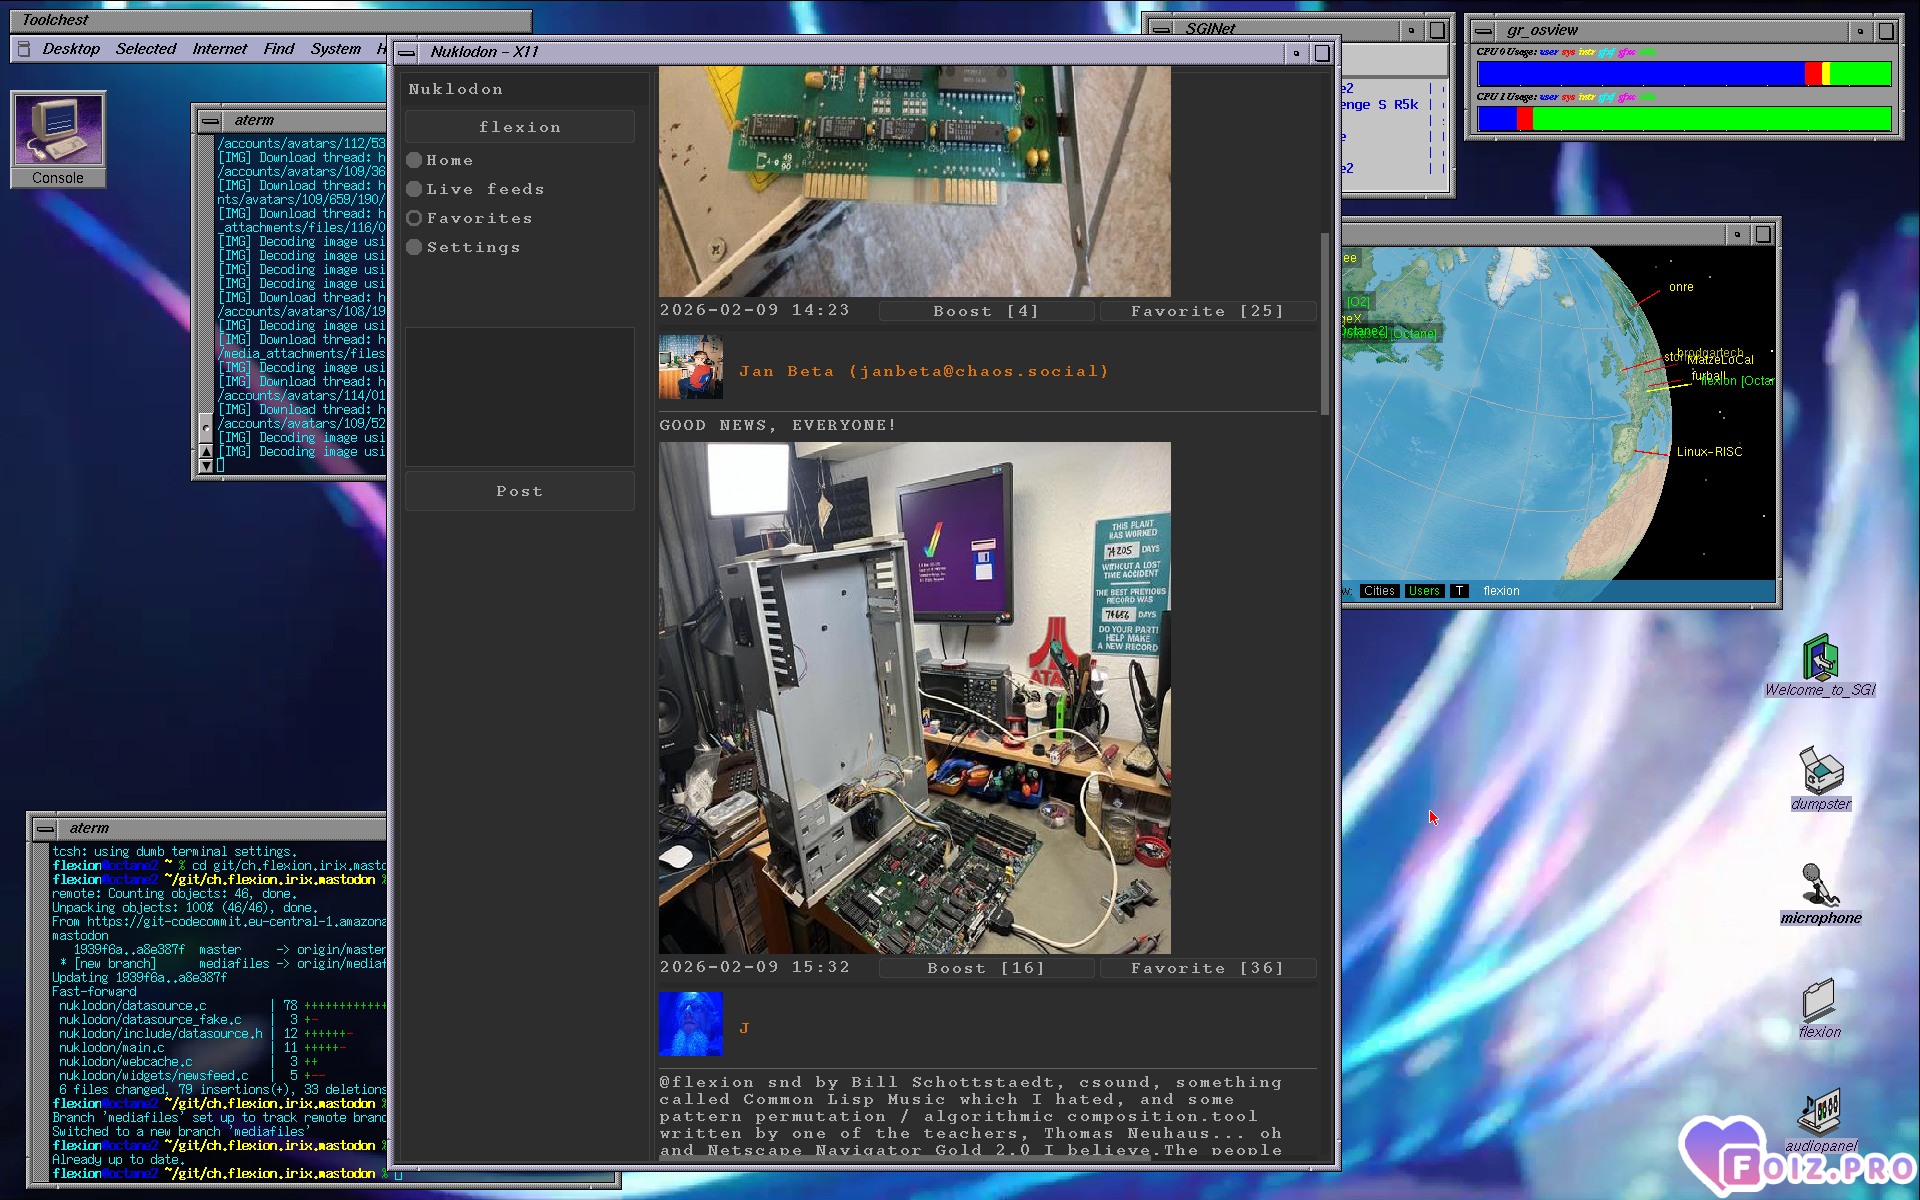This screenshot has width=1920, height=1200.
Task: Toggle the Users filter on map
Action: coord(1423,591)
